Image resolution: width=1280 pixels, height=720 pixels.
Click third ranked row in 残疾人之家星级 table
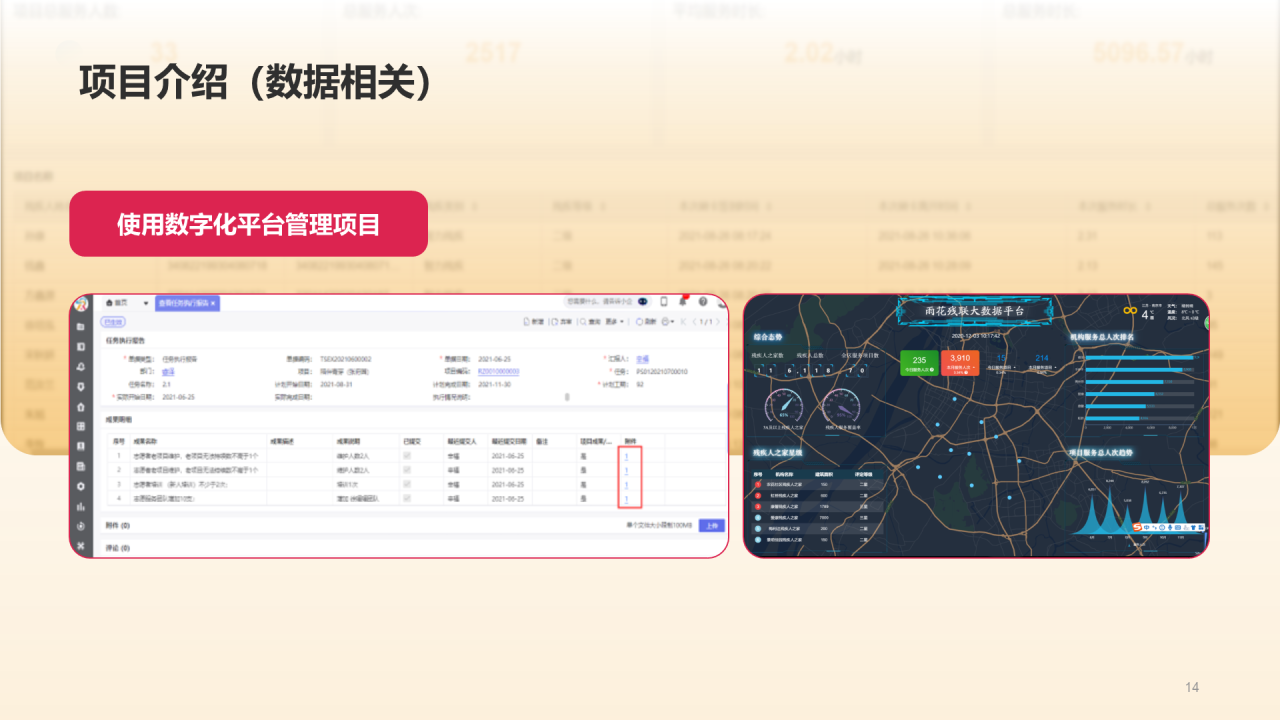(x=818, y=506)
